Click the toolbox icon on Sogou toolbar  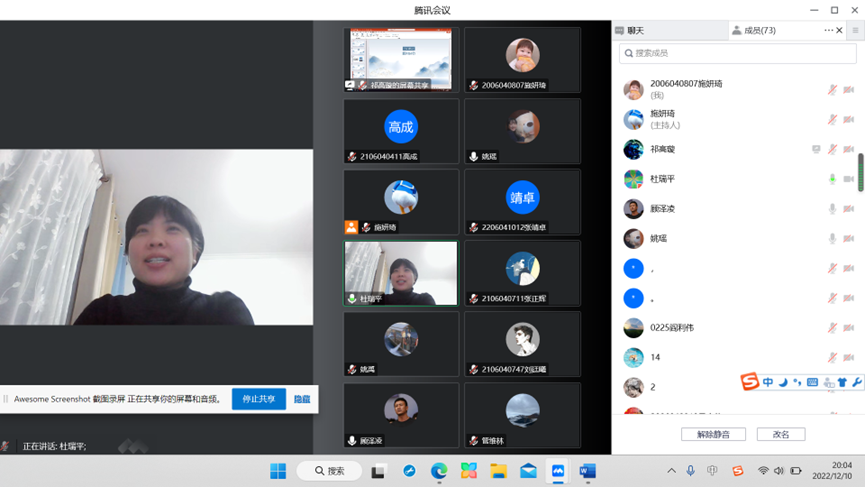pyautogui.click(x=857, y=382)
